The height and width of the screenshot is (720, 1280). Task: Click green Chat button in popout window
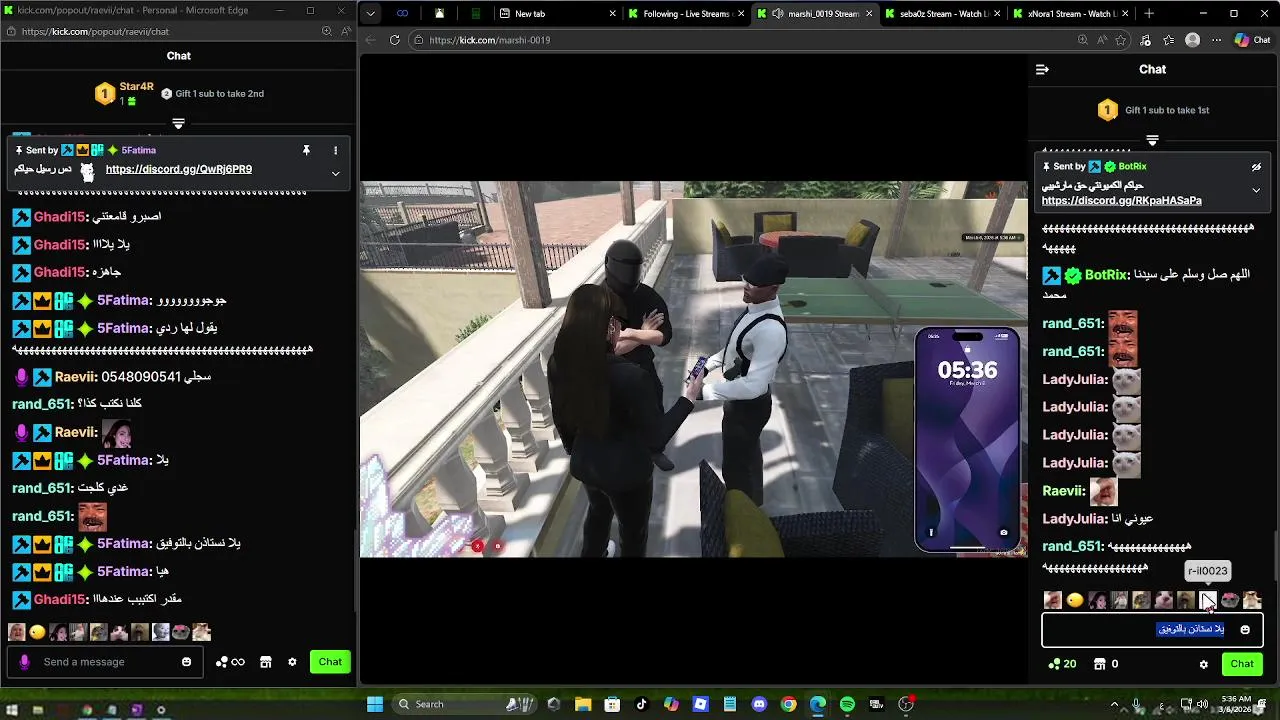point(330,662)
